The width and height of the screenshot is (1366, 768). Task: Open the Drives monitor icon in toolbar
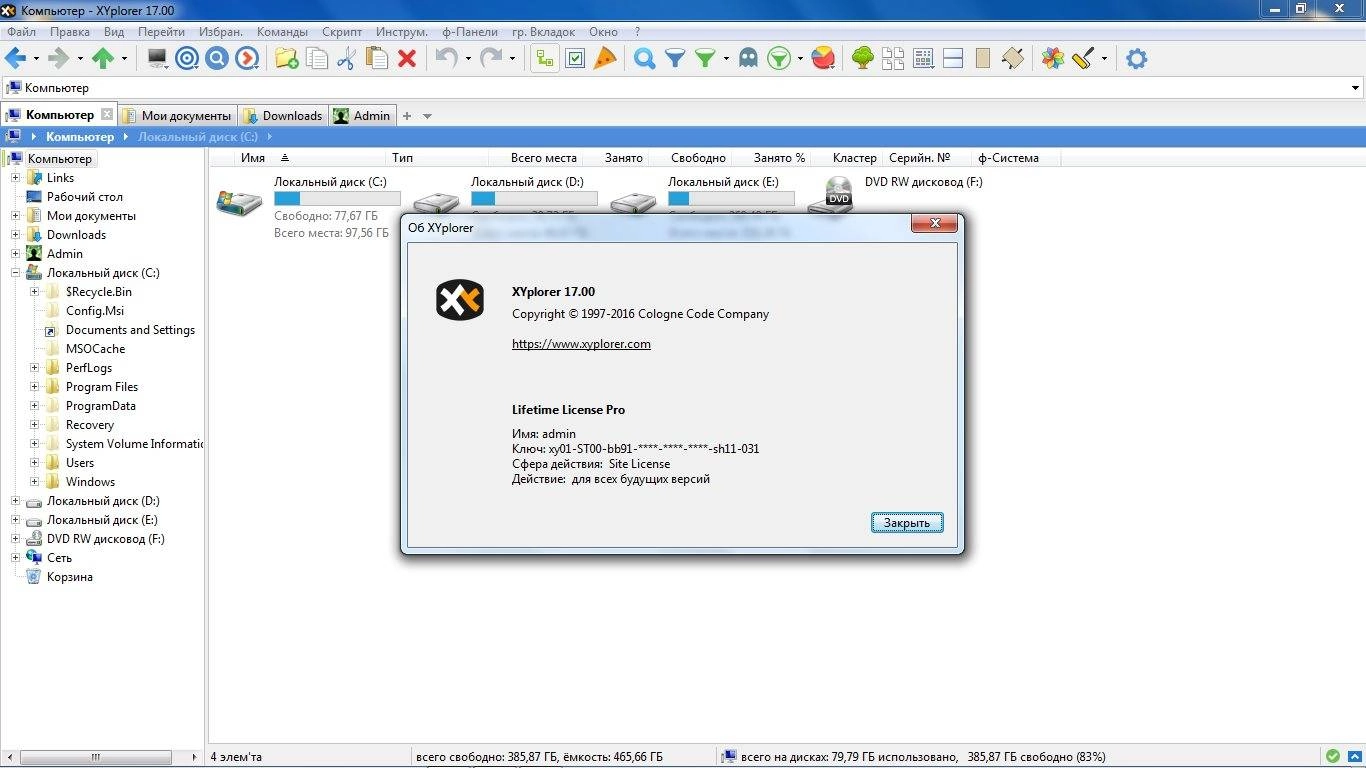click(157, 59)
